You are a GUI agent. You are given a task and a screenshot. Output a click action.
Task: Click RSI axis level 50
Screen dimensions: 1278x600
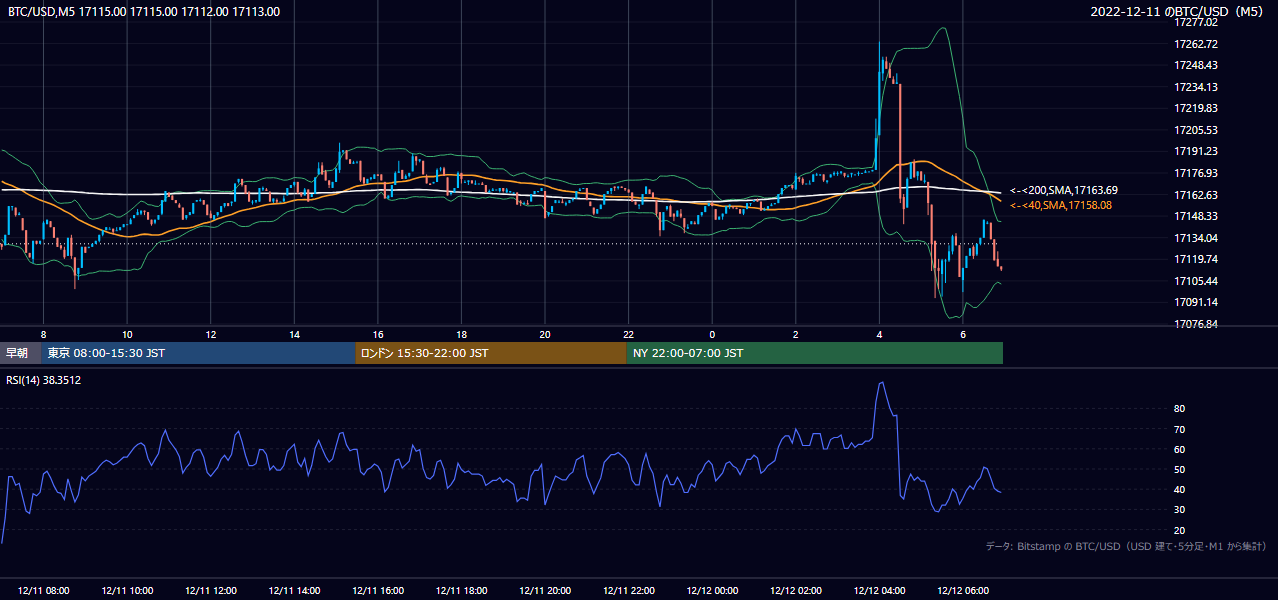(1180, 469)
